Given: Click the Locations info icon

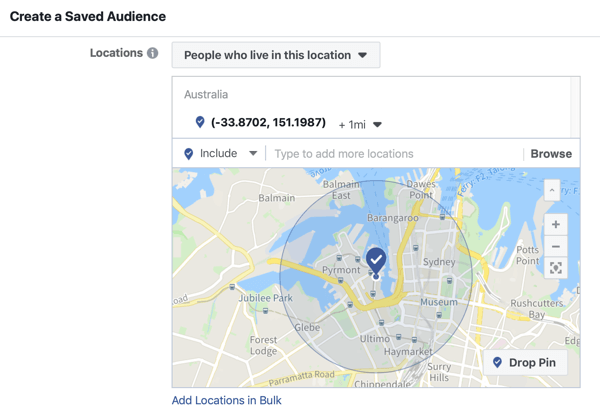Looking at the screenshot, I should 153,53.
